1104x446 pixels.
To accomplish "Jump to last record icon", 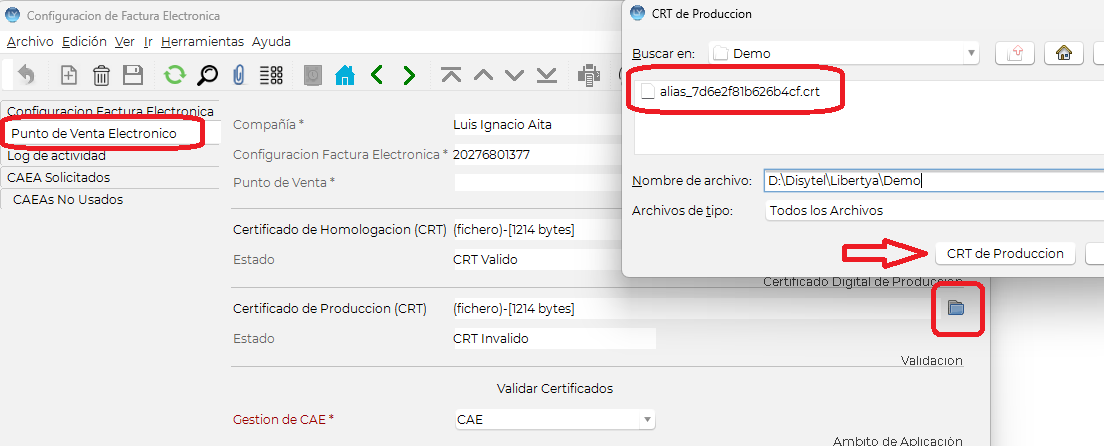I will tap(546, 75).
